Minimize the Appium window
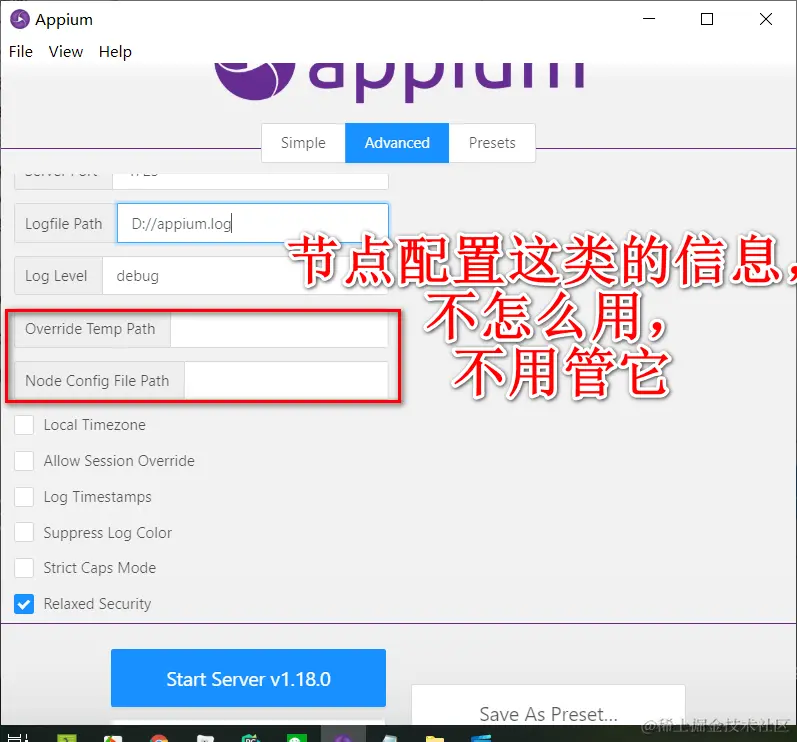This screenshot has height=742, width=797. coord(649,19)
